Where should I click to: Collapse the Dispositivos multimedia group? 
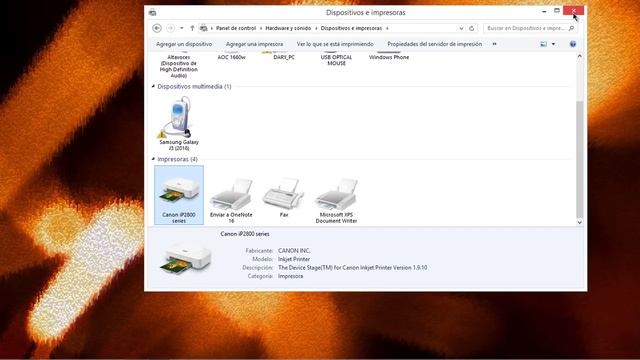tap(153, 86)
